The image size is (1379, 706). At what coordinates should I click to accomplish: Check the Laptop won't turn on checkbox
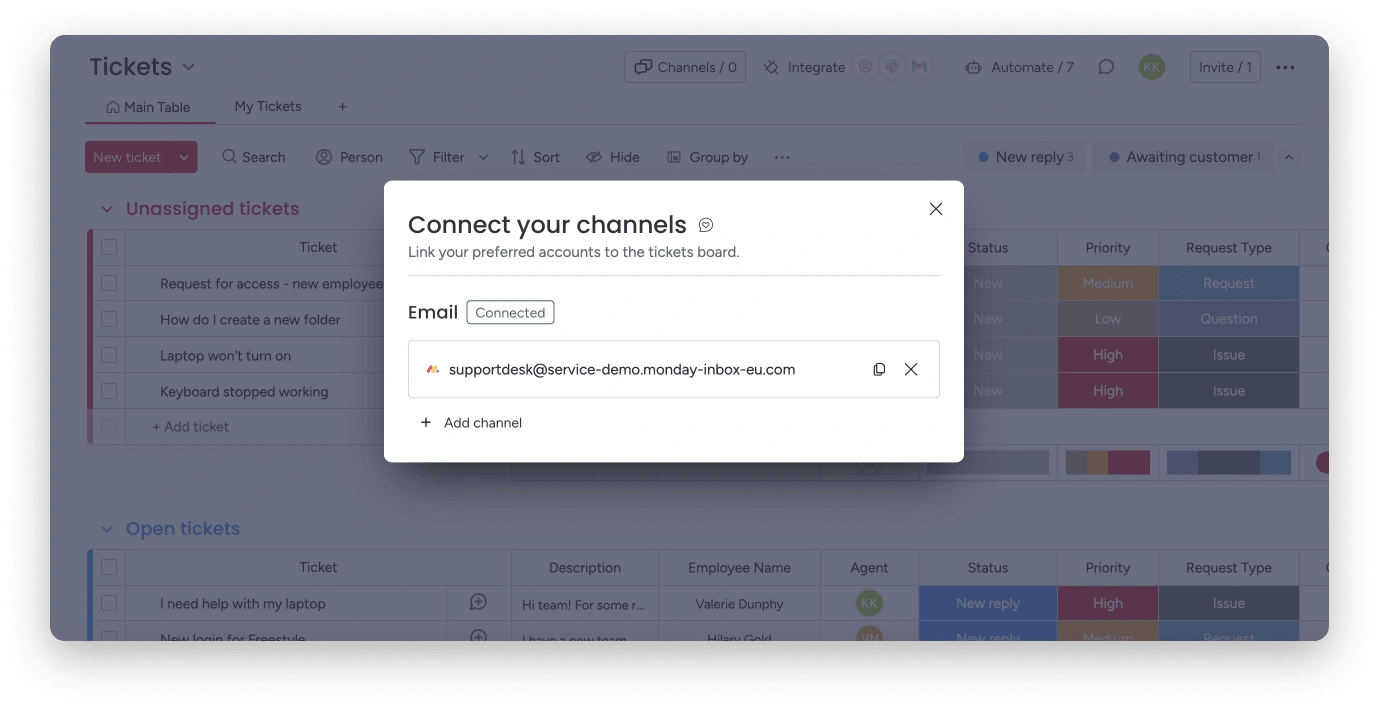click(x=109, y=355)
